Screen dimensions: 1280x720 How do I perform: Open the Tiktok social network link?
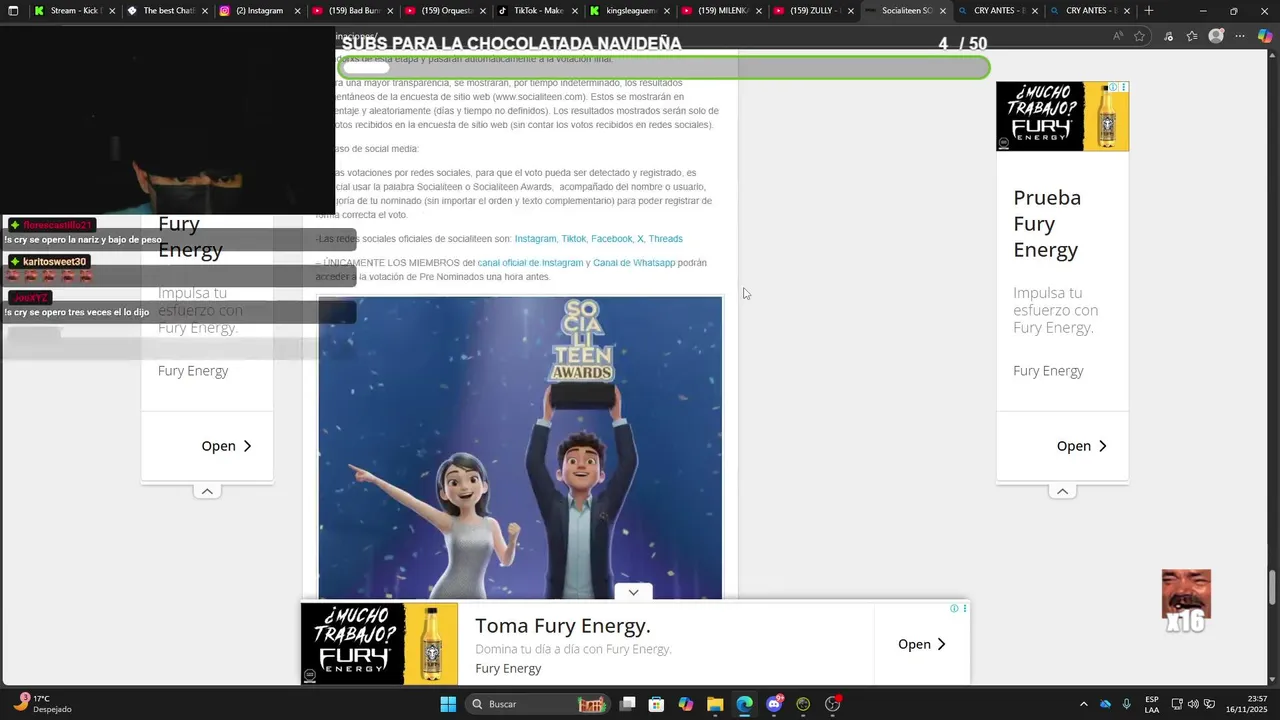574,239
